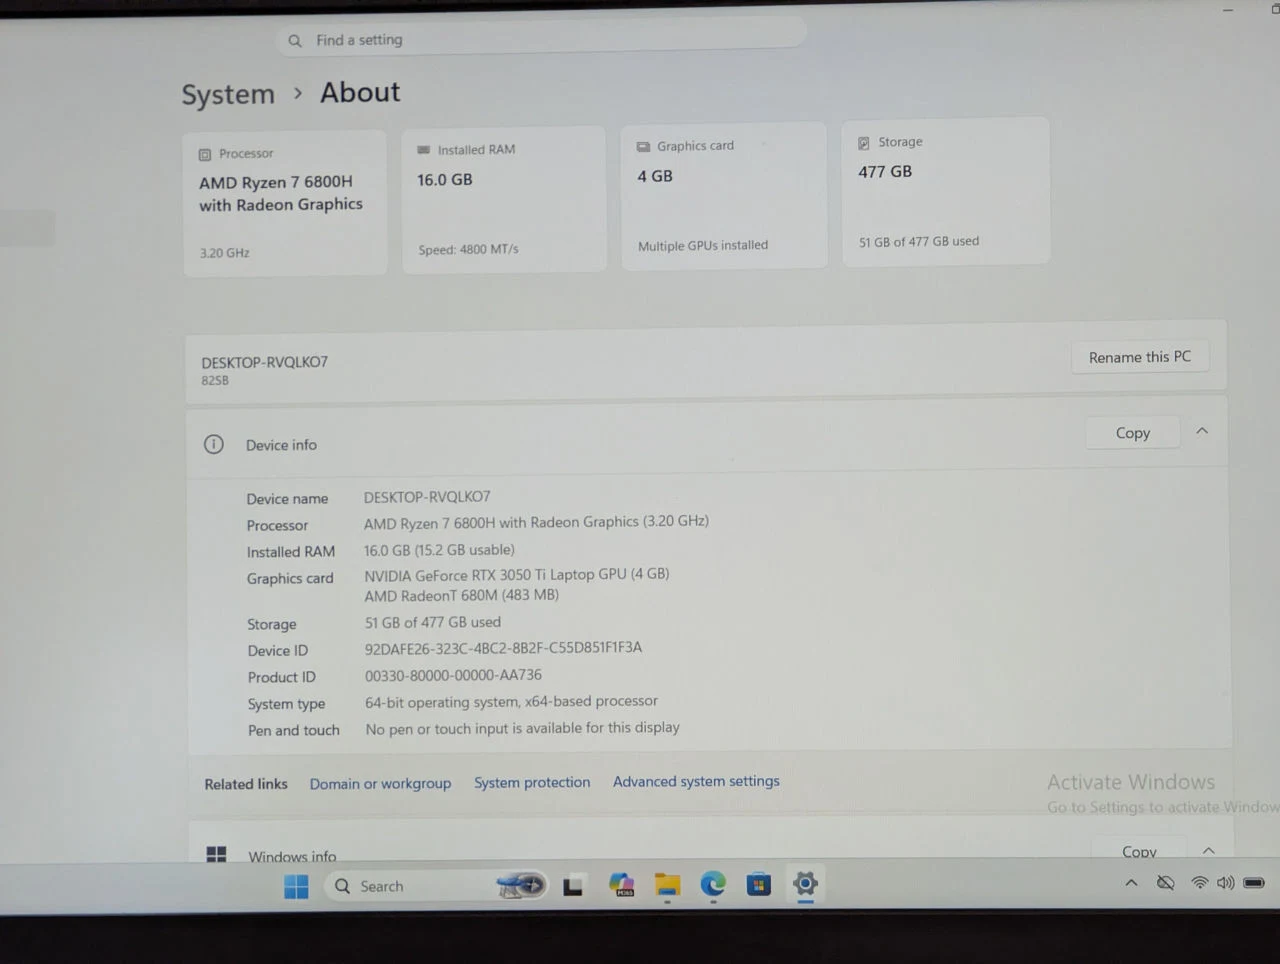
Task: Click the 16.0 GB (15.2 GB usable) value
Action: (x=439, y=550)
